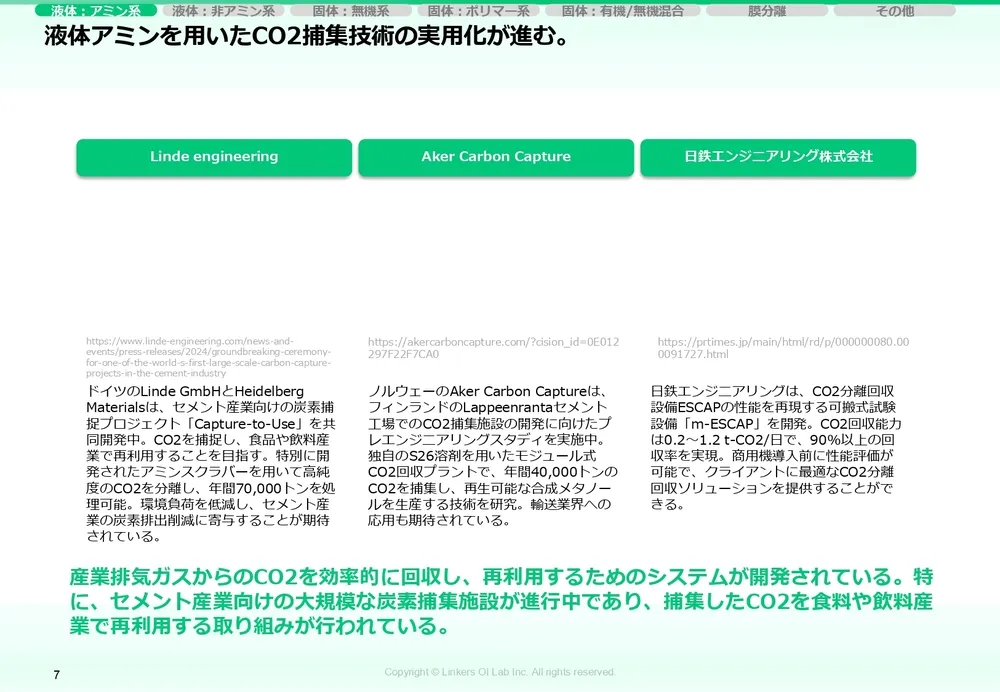
Task: Click the 日鉄エンジニアリング株式会社 header button
Action: (x=779, y=157)
